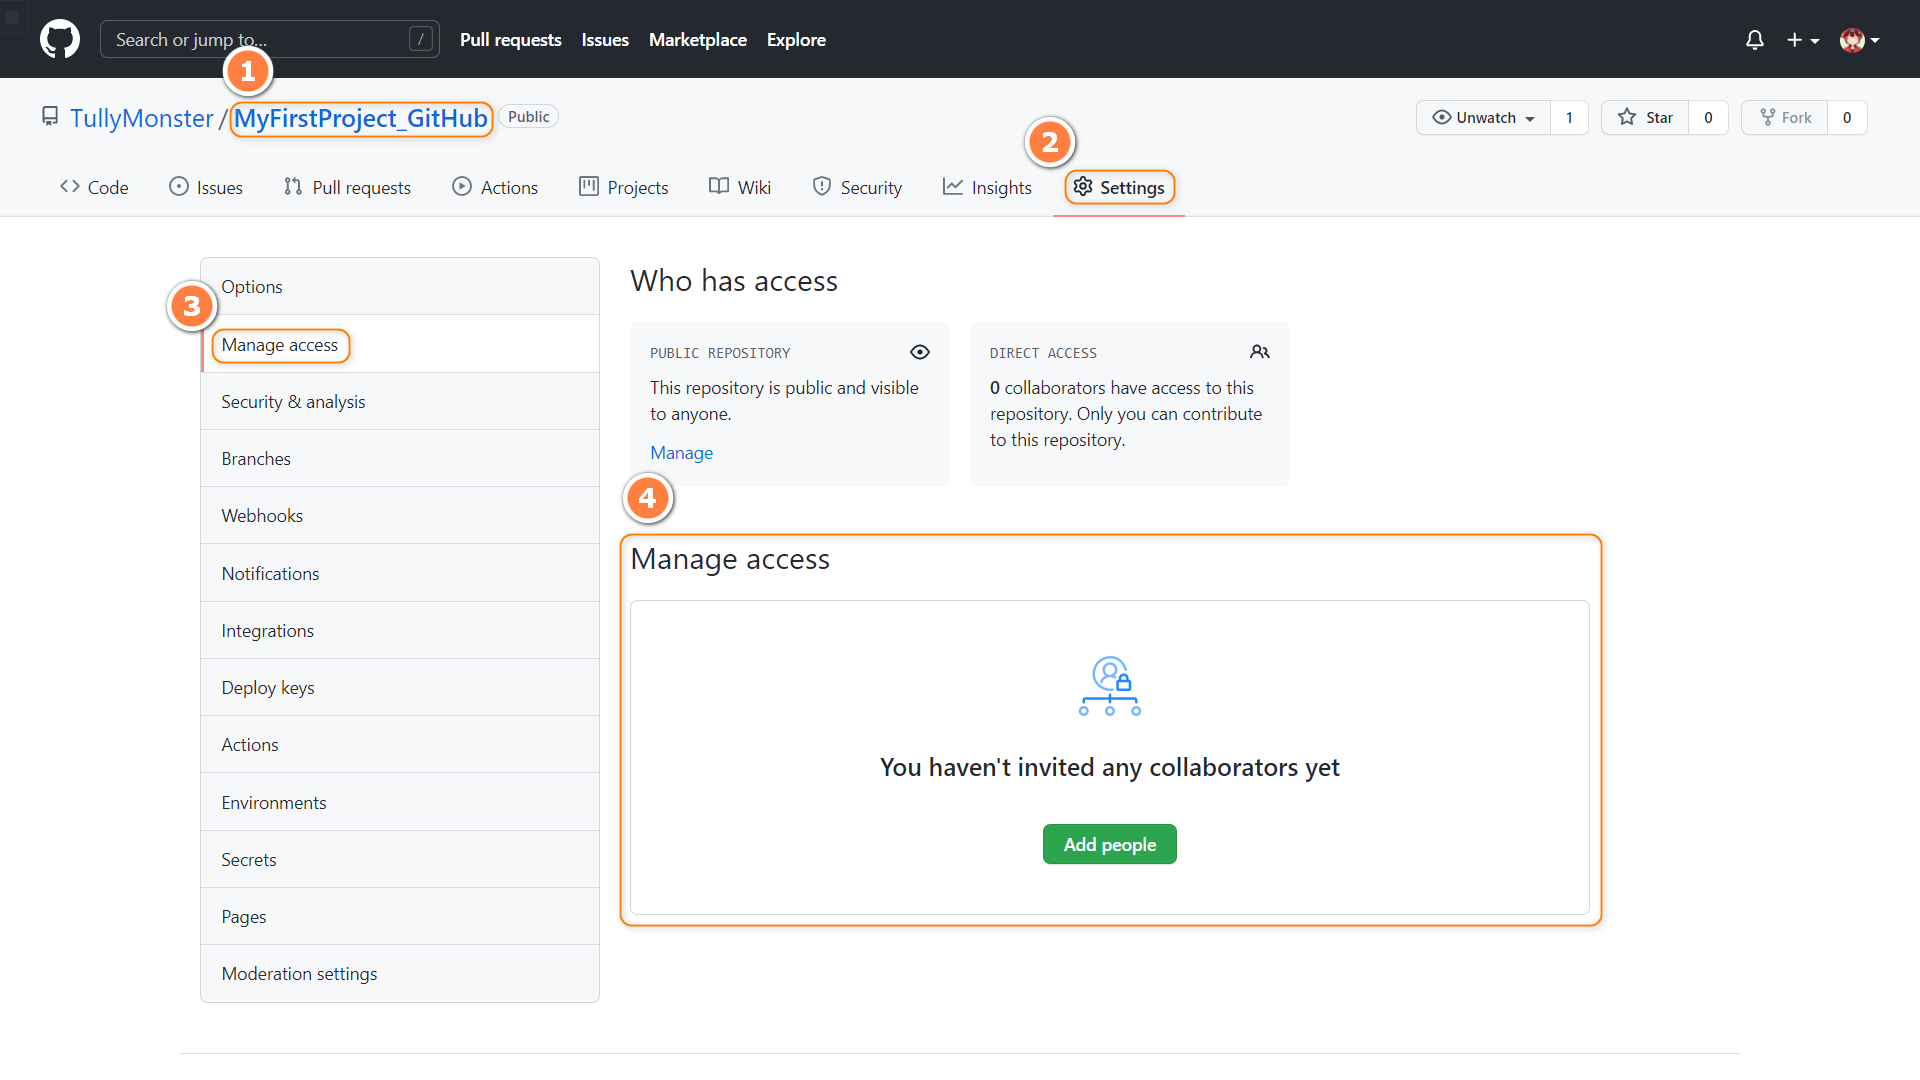
Task: Click the Add people button
Action: [x=1110, y=844]
